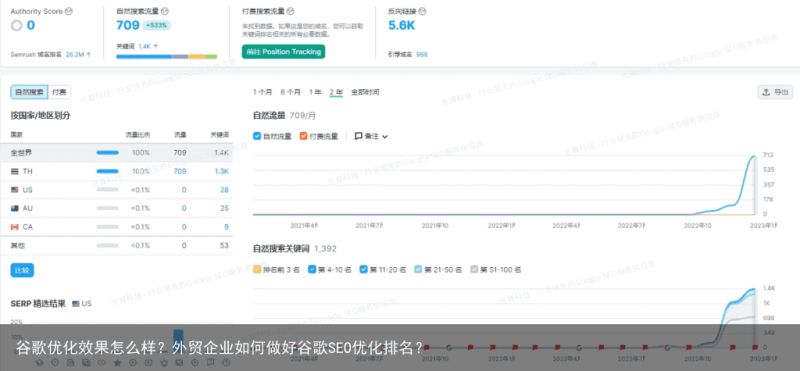Click info icon beside 付费搜索流量 header
The width and height of the screenshot is (800, 371).
(x=290, y=11)
